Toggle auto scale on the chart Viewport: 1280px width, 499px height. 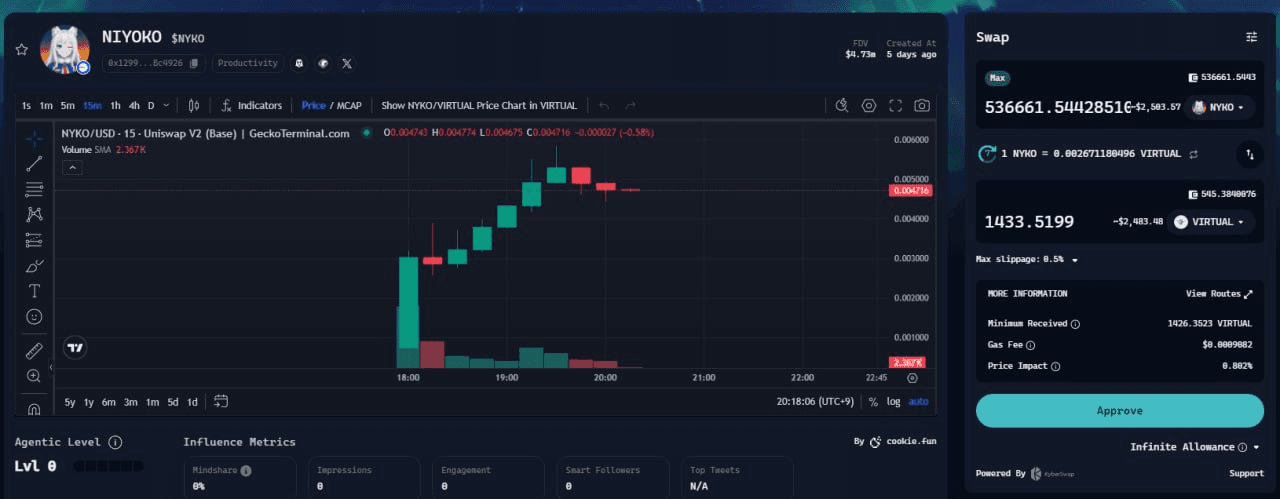coord(919,402)
